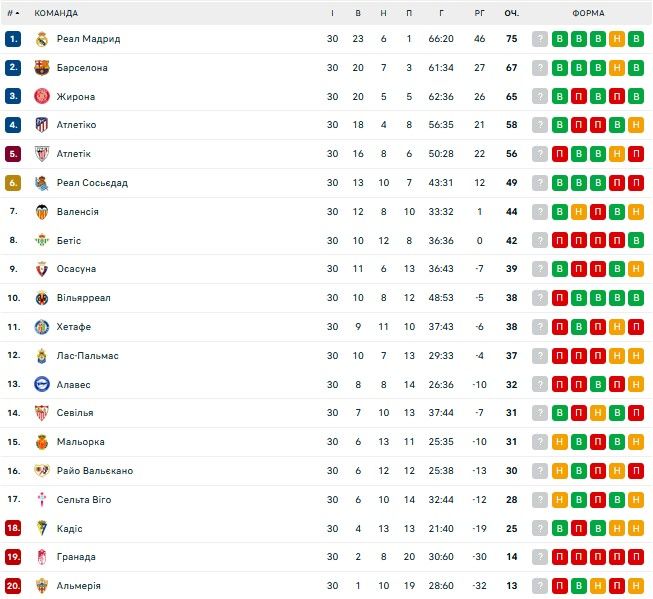The image size is (653, 599).
Task: Click the Вільярреал yellow crest
Action: [42, 298]
